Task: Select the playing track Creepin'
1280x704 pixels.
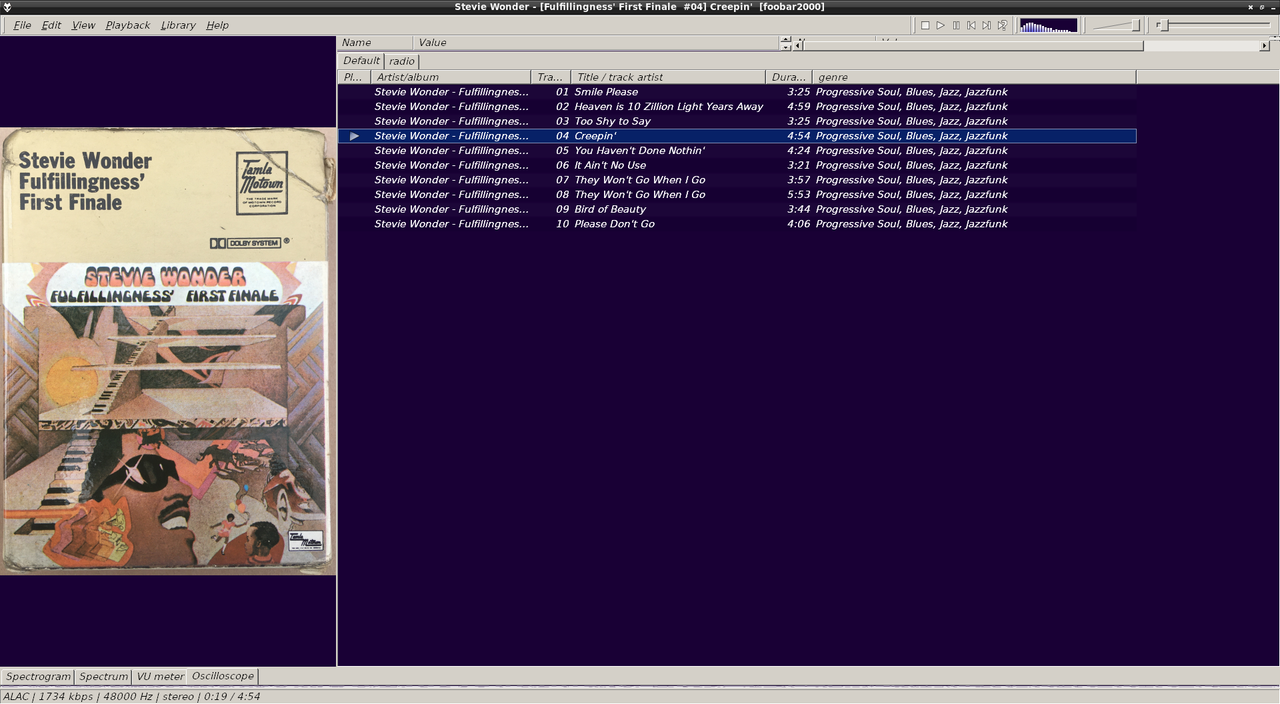Action: point(737,136)
